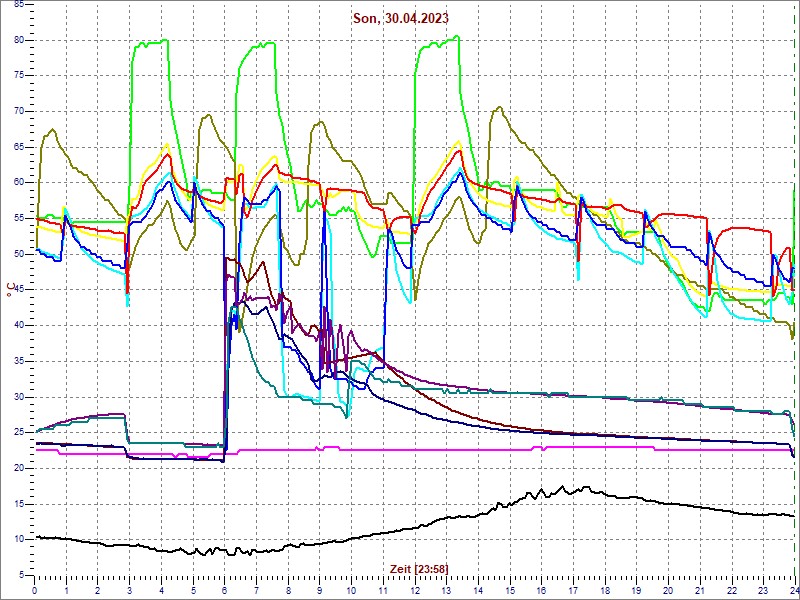Click hour 19 on the time axis

[636, 590]
